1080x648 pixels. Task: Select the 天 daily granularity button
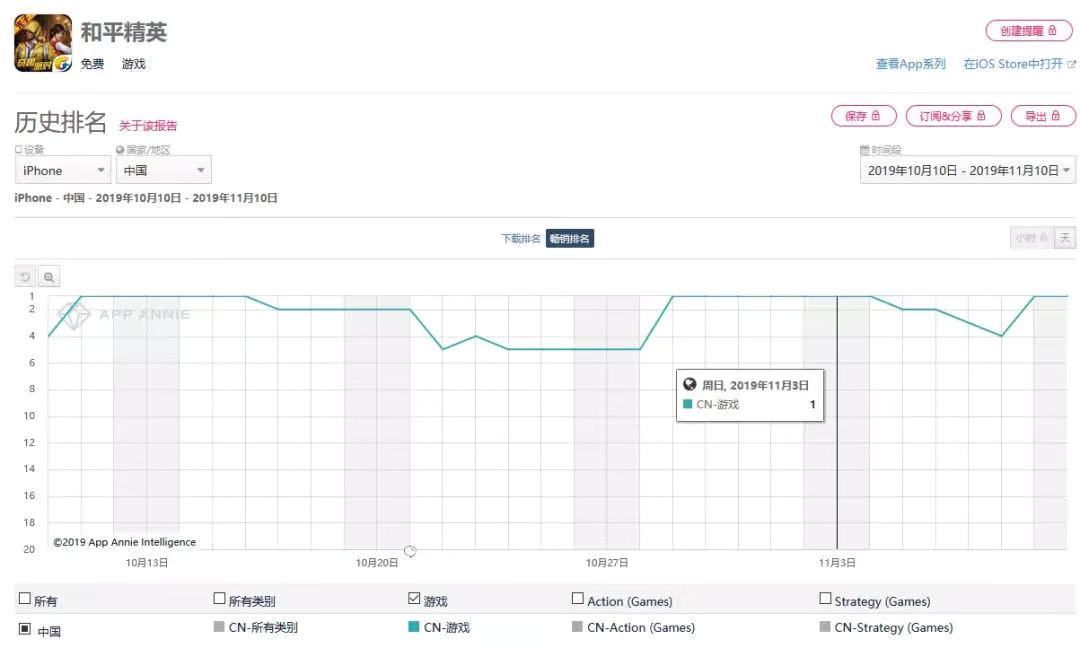(x=1065, y=238)
